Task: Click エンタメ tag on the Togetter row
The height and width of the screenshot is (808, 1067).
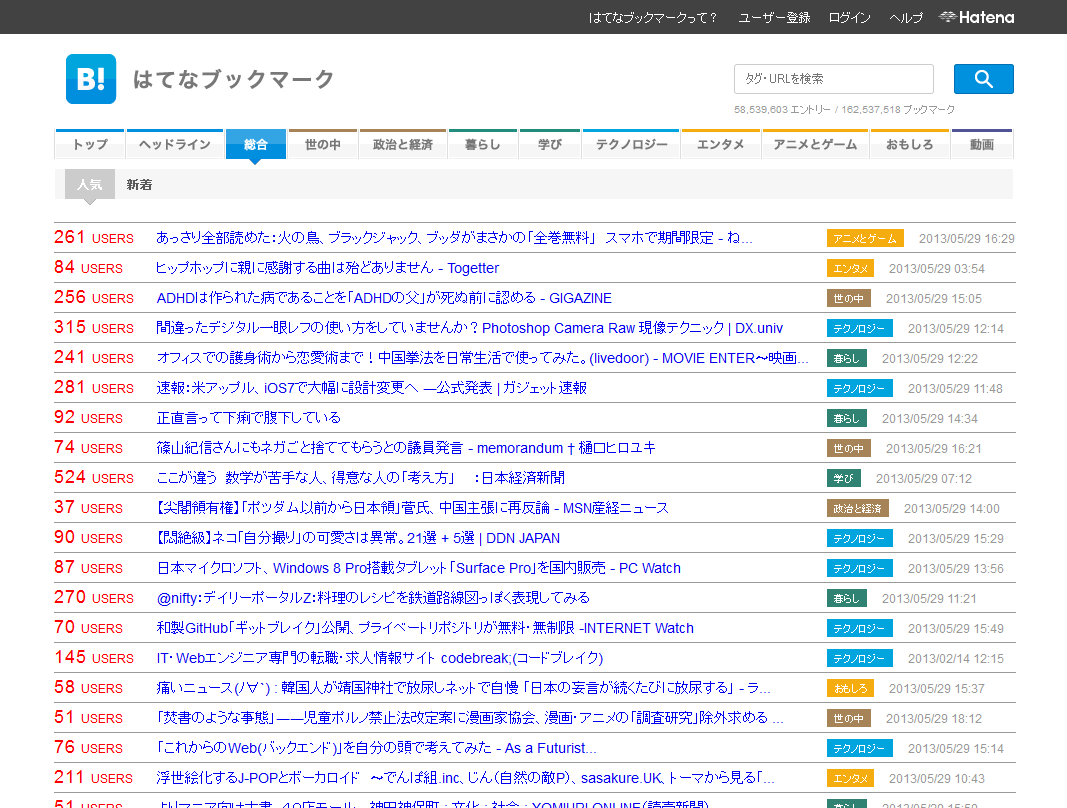Action: pyautogui.click(x=851, y=268)
